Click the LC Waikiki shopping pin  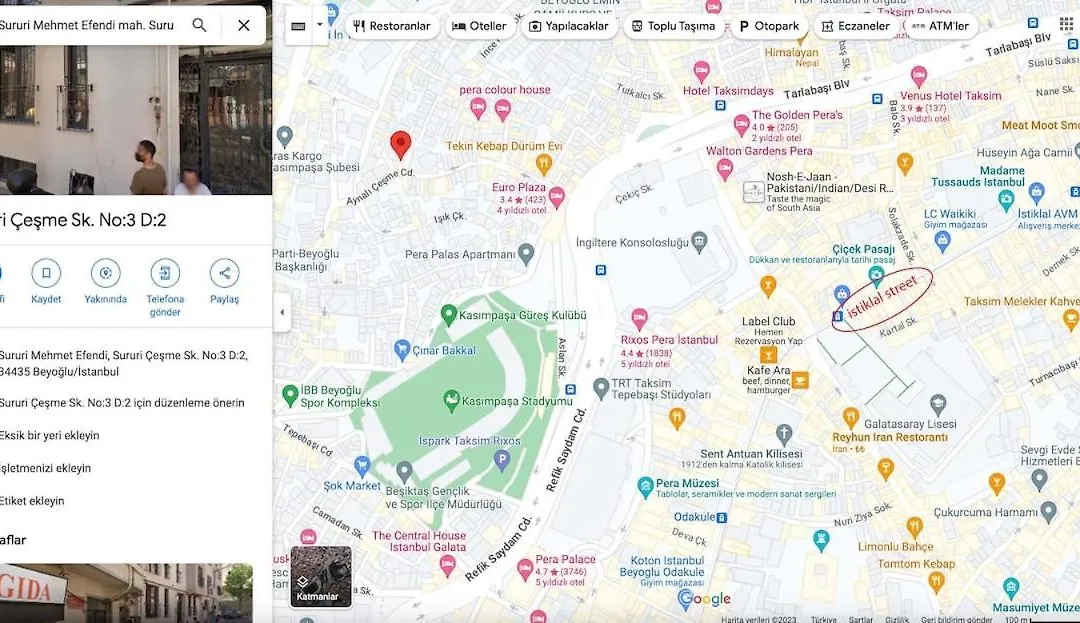click(x=942, y=241)
